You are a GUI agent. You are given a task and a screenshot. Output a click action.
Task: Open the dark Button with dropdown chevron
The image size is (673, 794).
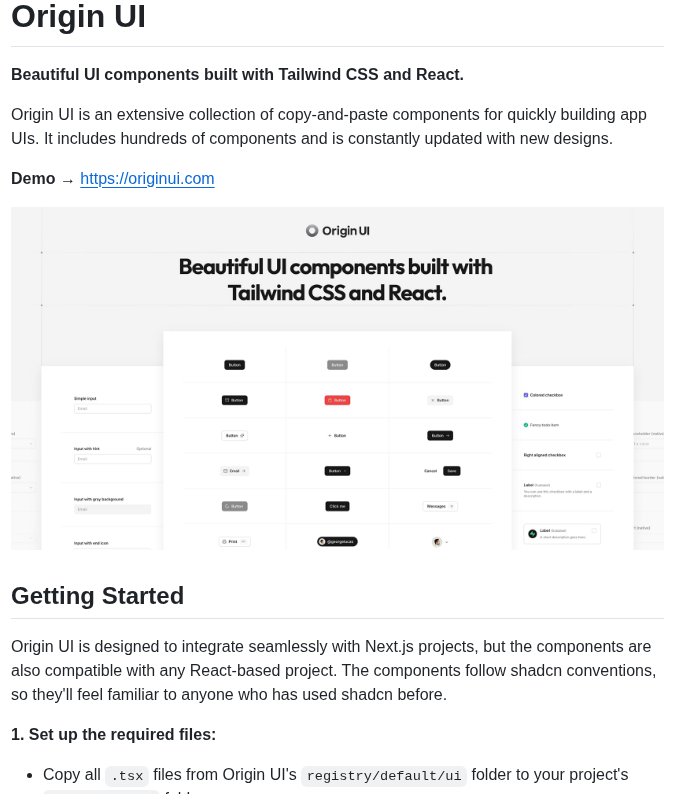pyautogui.click(x=337, y=471)
